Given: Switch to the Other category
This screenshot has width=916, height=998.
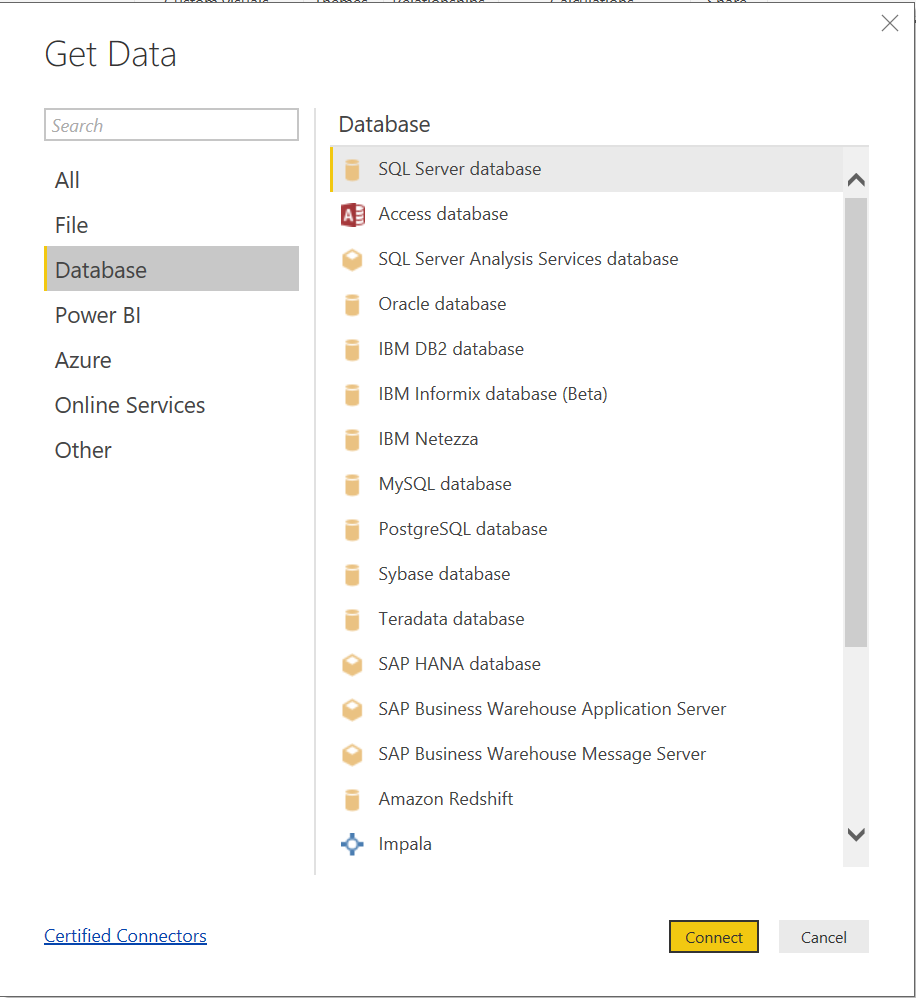Looking at the screenshot, I should pyautogui.click(x=171, y=450).
